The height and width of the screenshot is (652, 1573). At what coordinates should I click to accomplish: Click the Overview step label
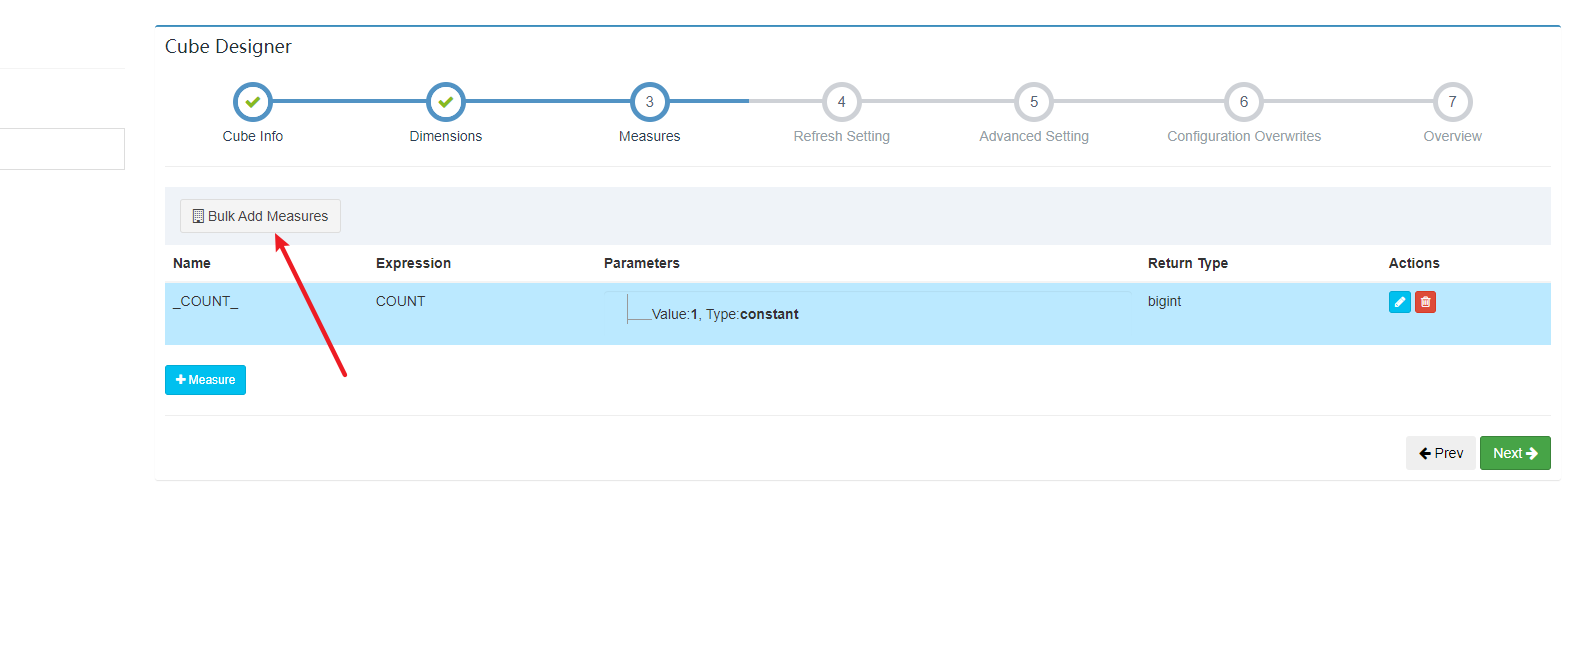(1453, 136)
